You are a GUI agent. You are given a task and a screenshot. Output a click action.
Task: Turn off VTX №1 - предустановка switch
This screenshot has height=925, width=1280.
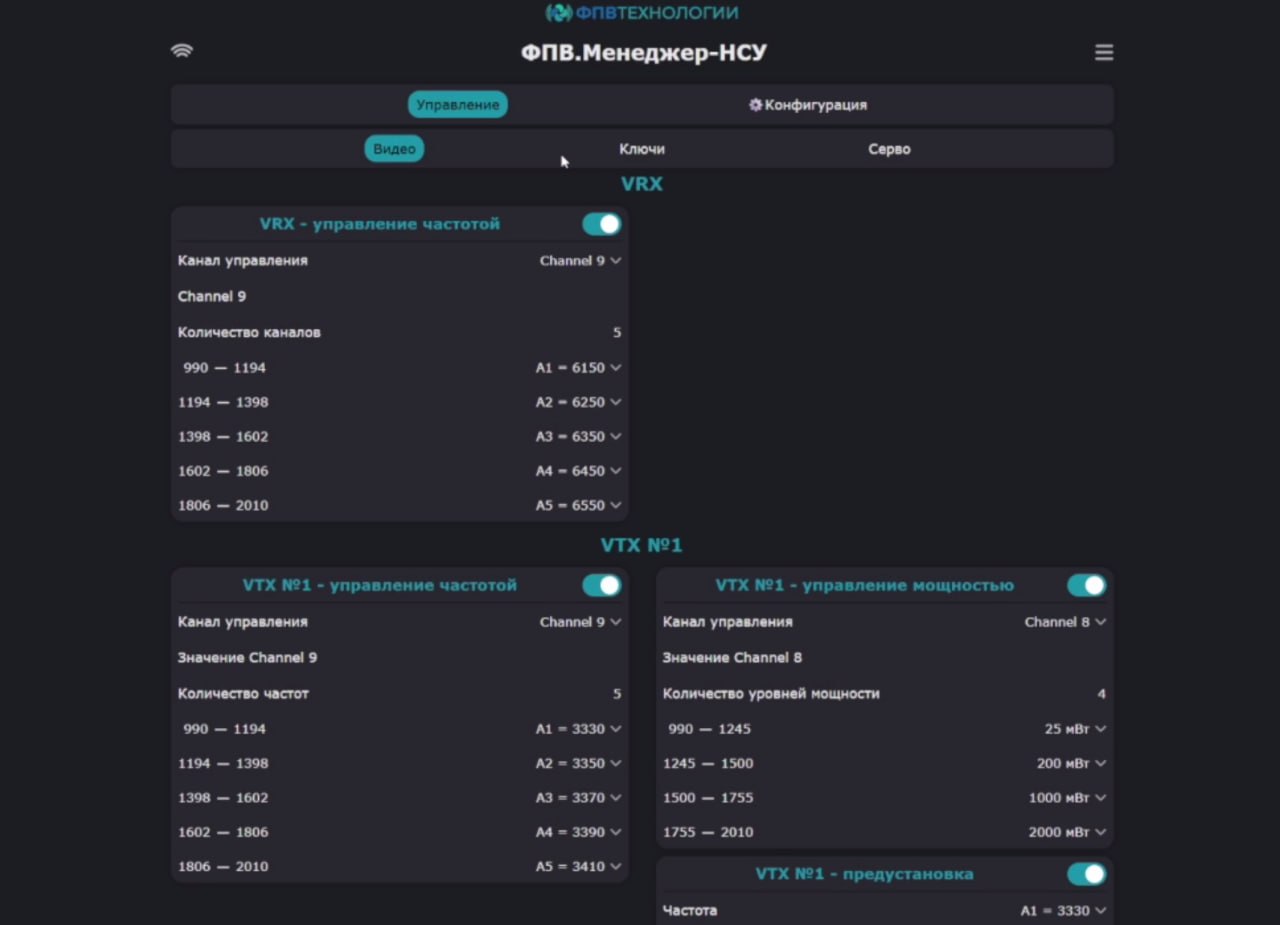(x=1087, y=874)
